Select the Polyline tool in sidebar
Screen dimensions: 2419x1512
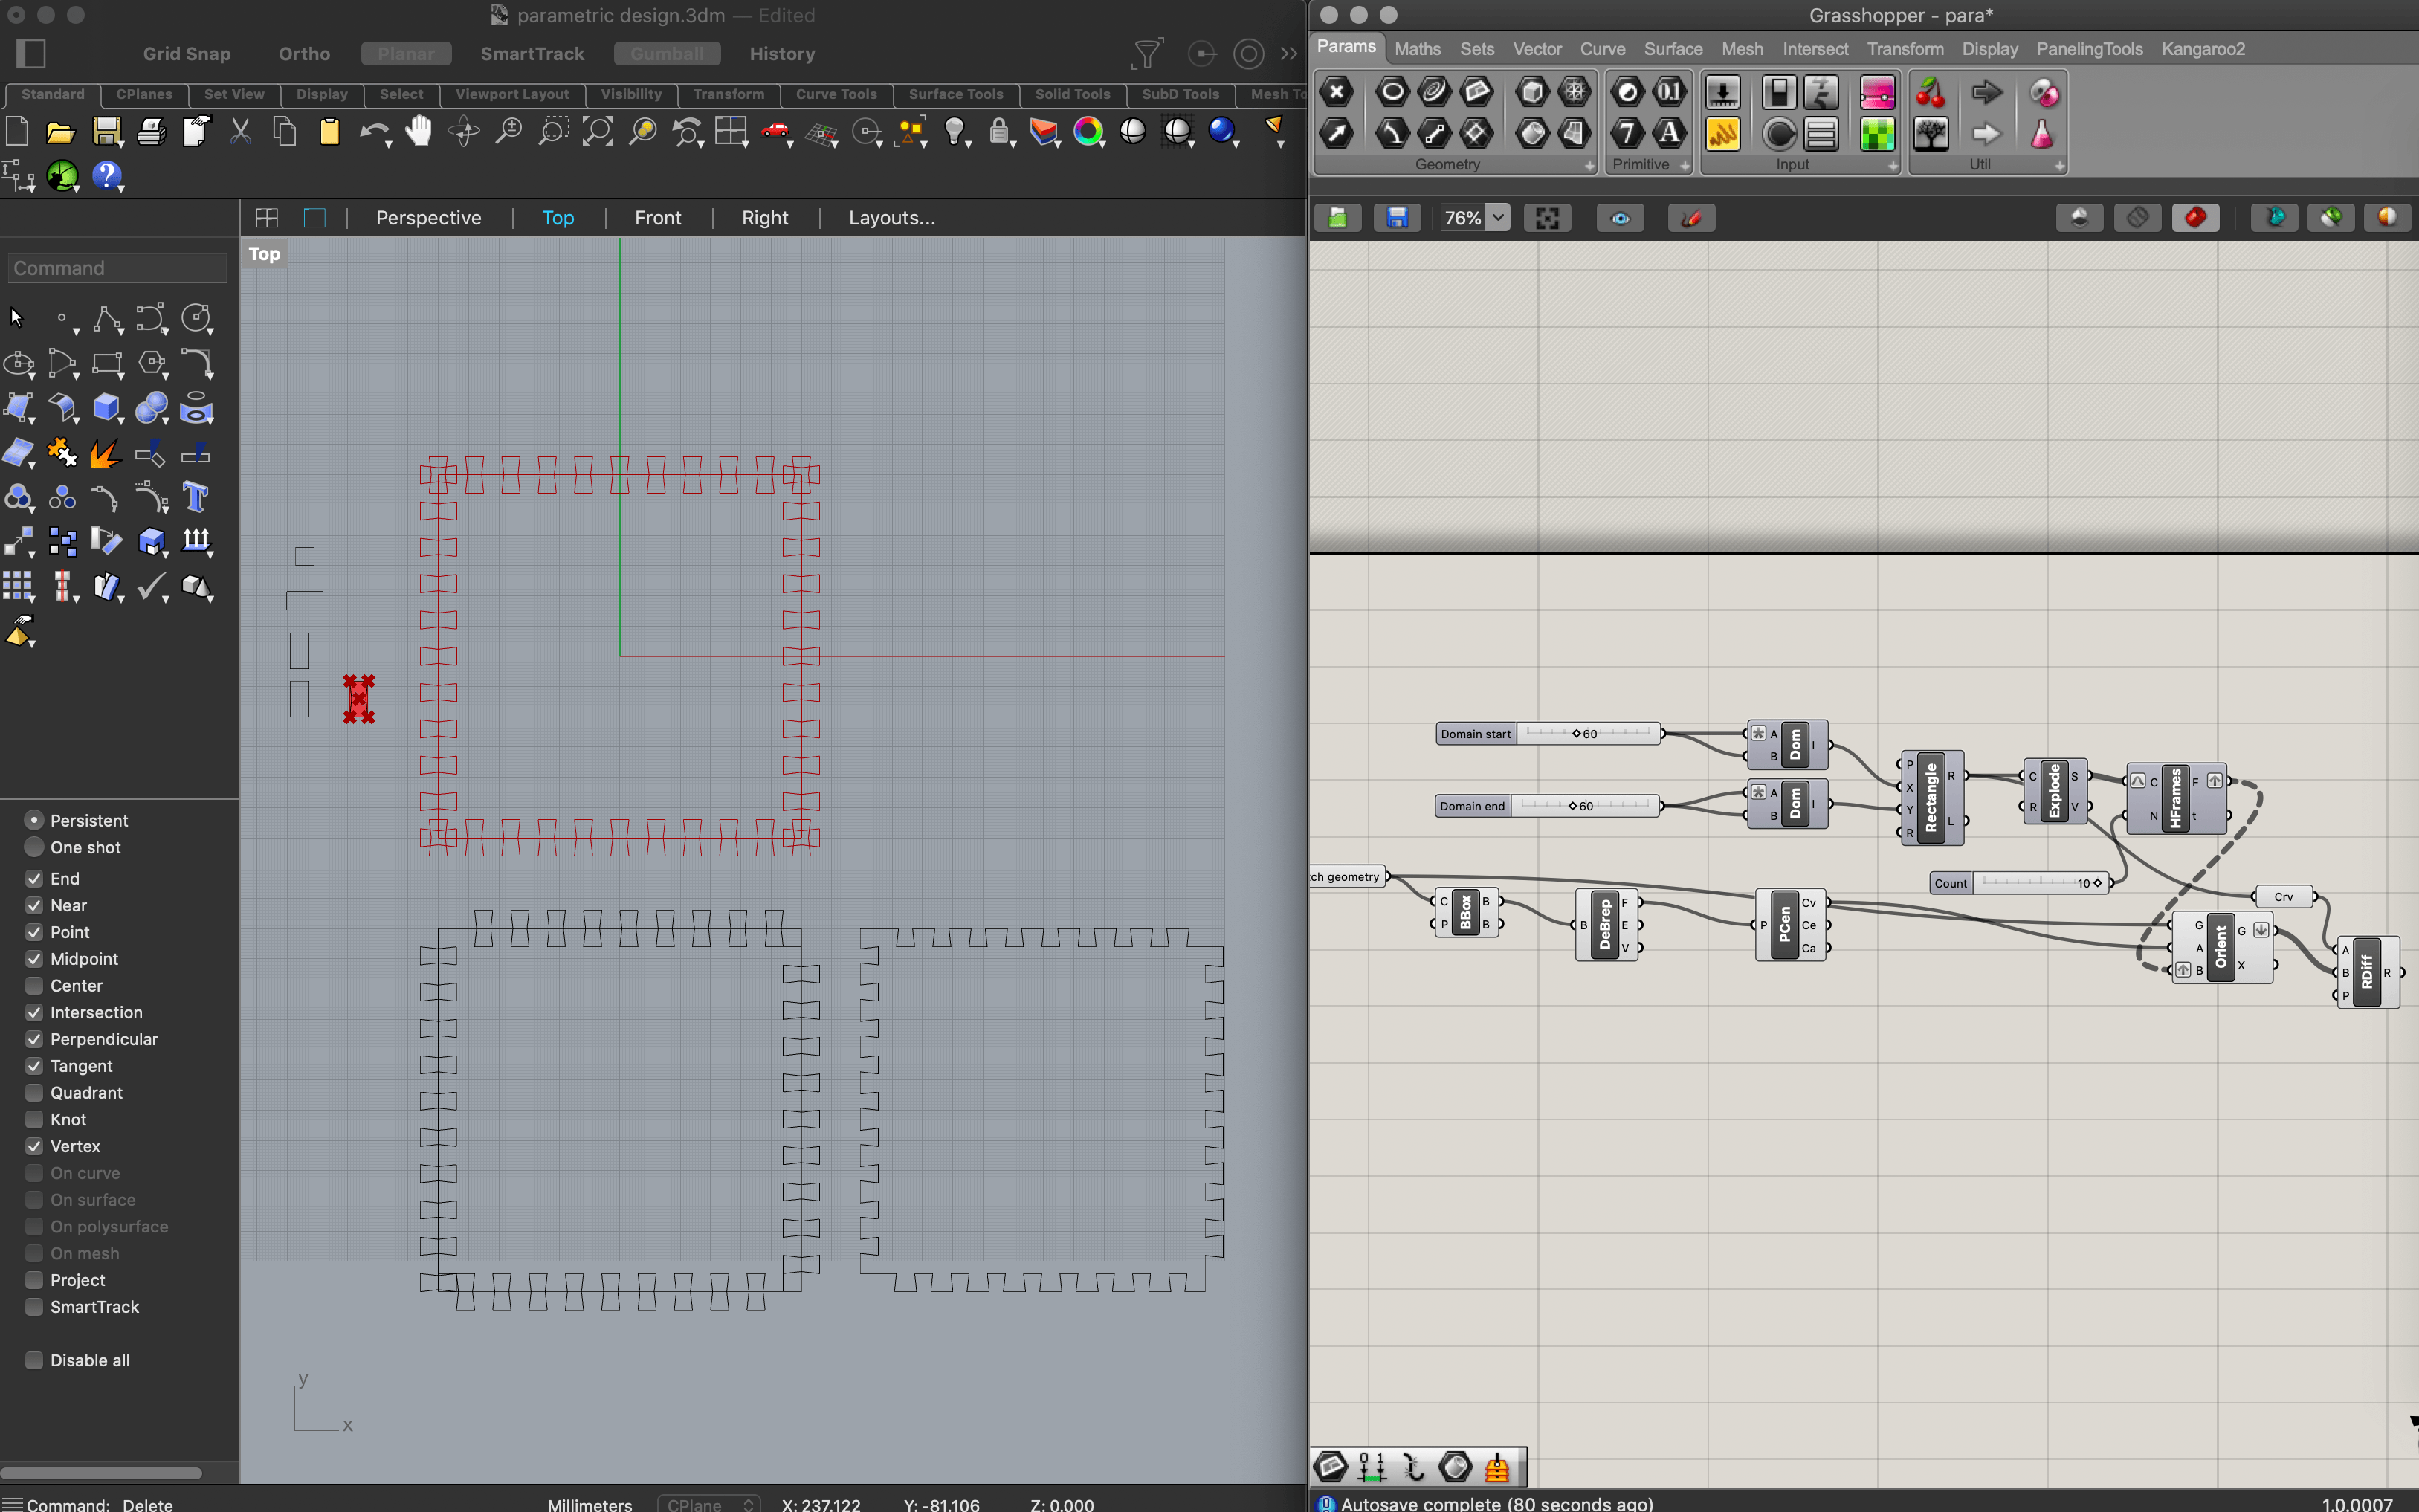coord(107,319)
